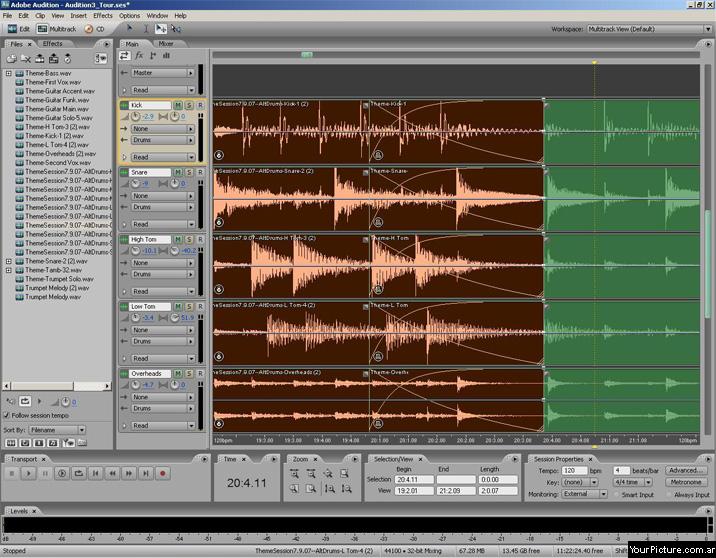The height and width of the screenshot is (558, 716).
Task: Mute the Overheads track
Action: click(x=178, y=374)
